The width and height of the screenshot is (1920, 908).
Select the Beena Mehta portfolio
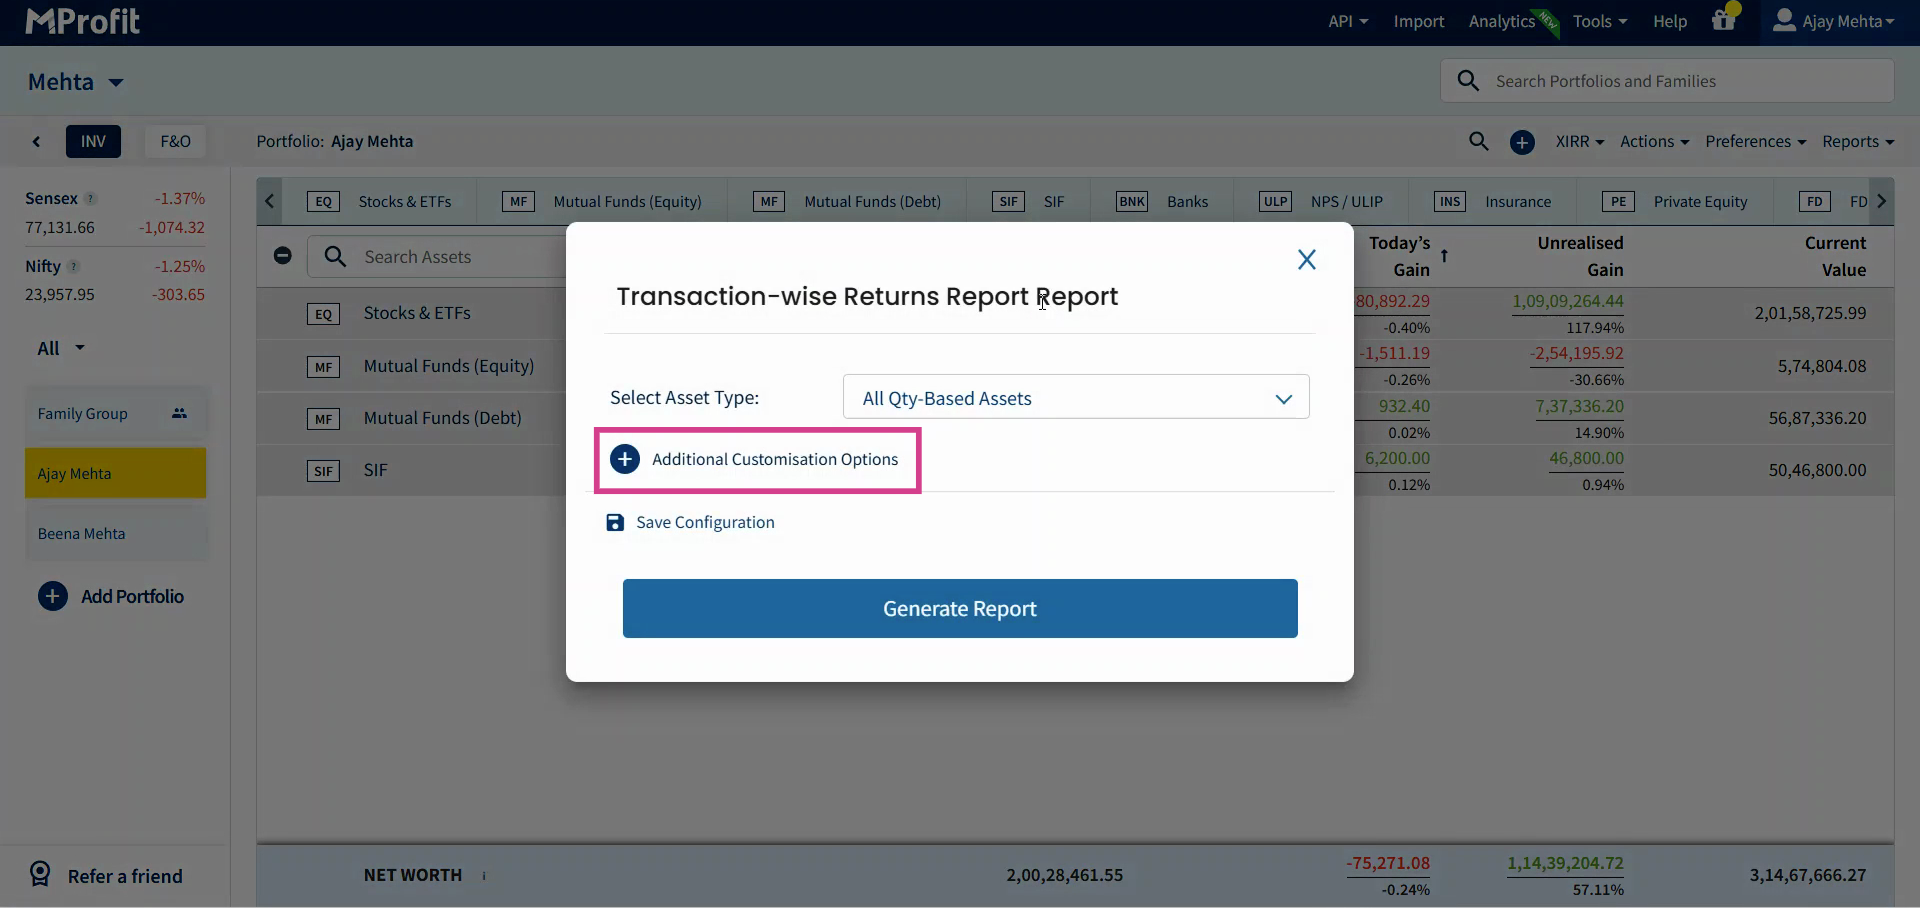[115, 533]
